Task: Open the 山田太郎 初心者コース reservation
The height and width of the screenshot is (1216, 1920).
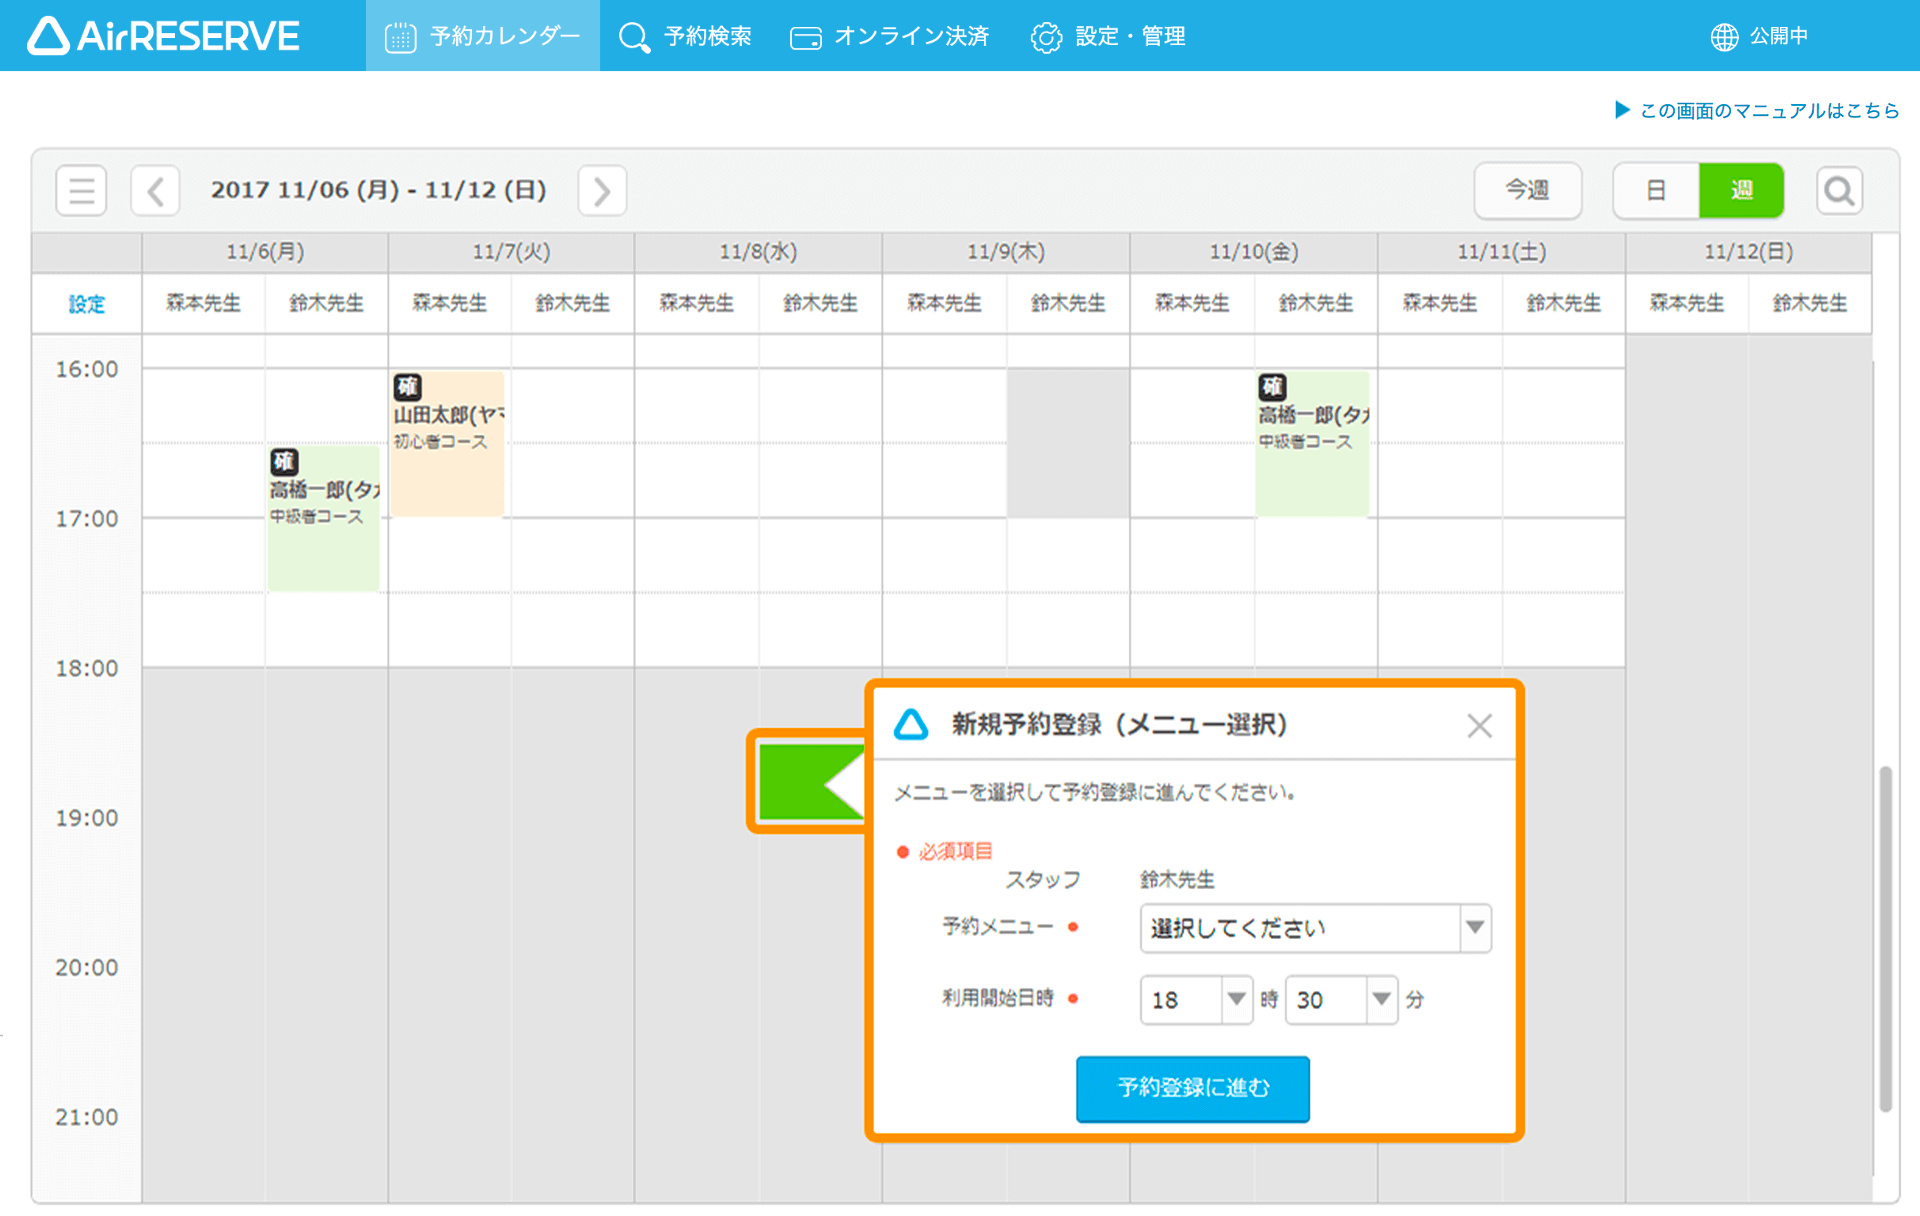Action: (x=447, y=445)
